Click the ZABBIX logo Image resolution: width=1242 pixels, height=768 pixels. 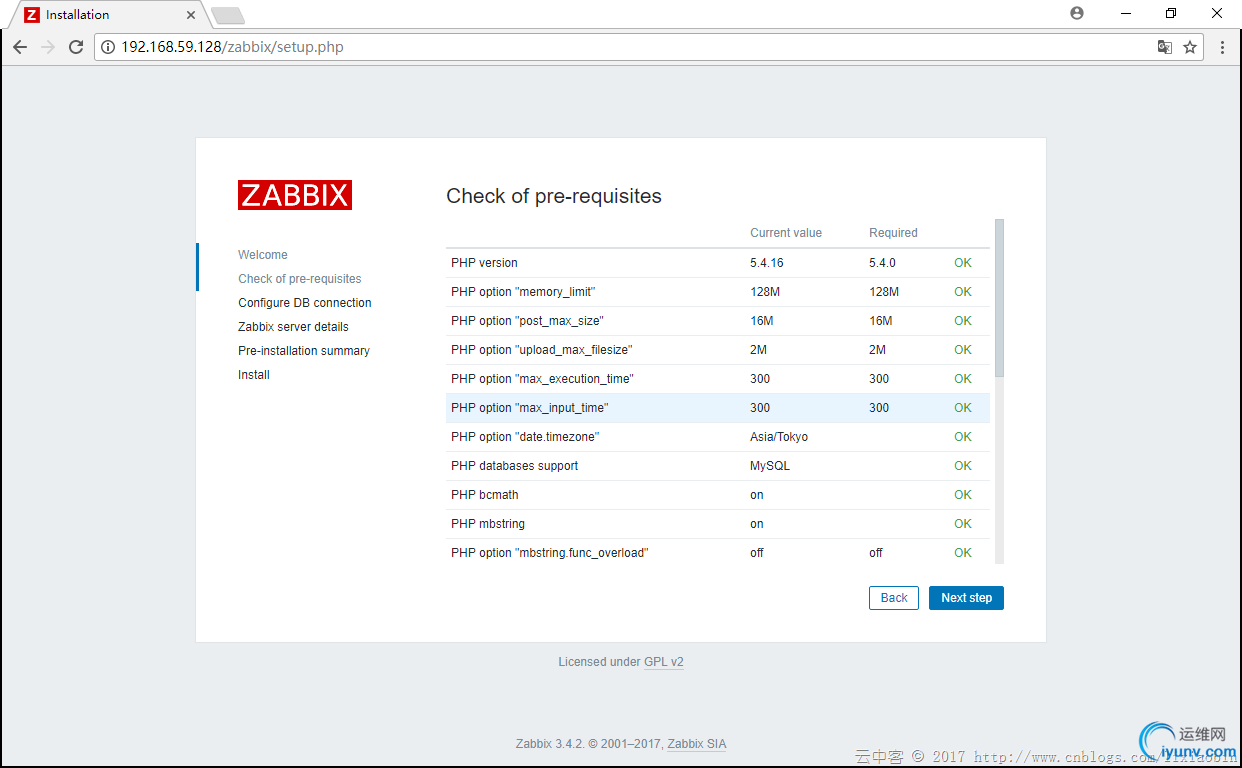pyautogui.click(x=295, y=195)
